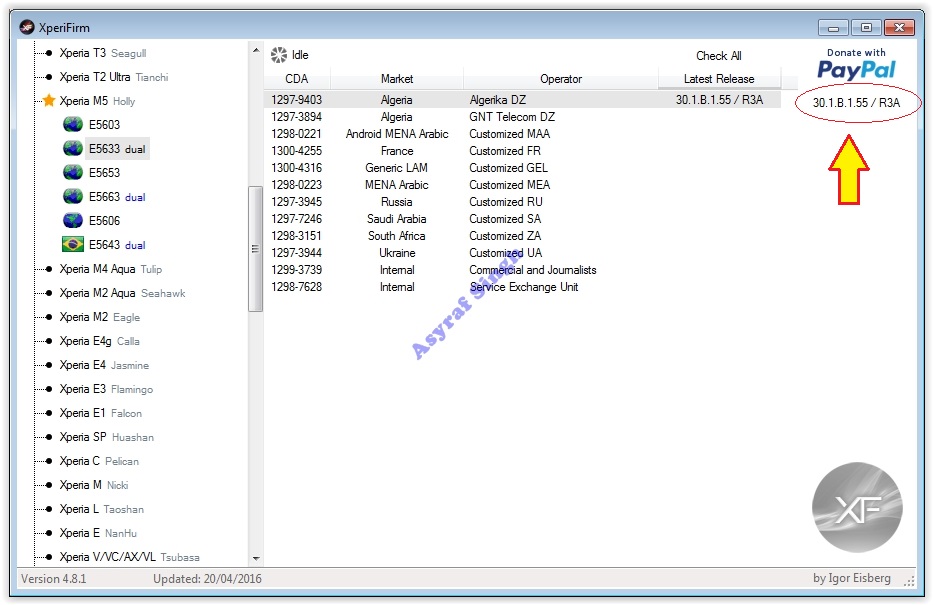This screenshot has height=605, width=933.
Task: Click the XperiFirm title bar app icon
Action: [x=27, y=27]
